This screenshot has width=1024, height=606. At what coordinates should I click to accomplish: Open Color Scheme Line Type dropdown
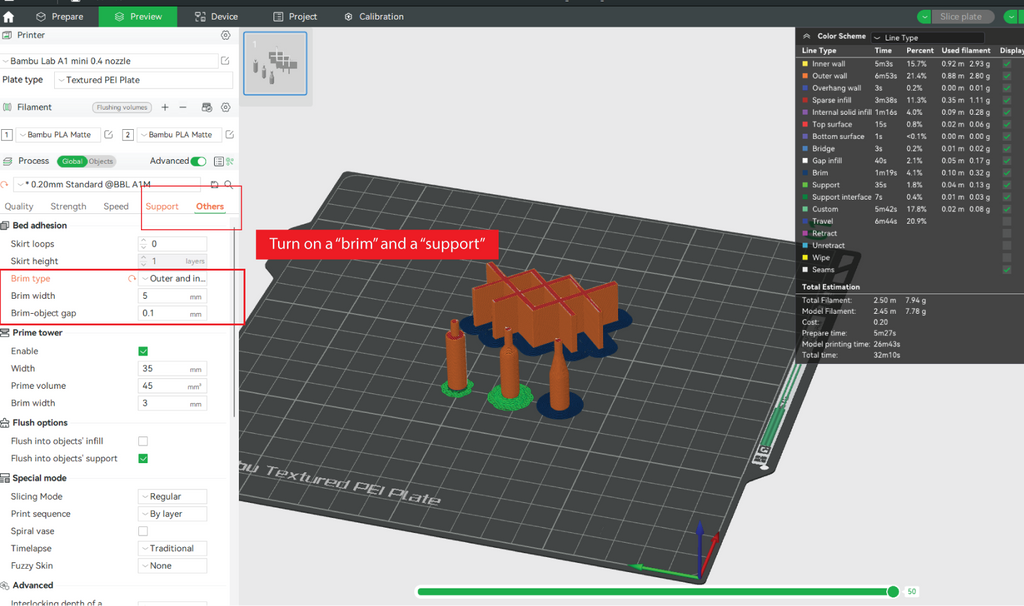(x=927, y=38)
